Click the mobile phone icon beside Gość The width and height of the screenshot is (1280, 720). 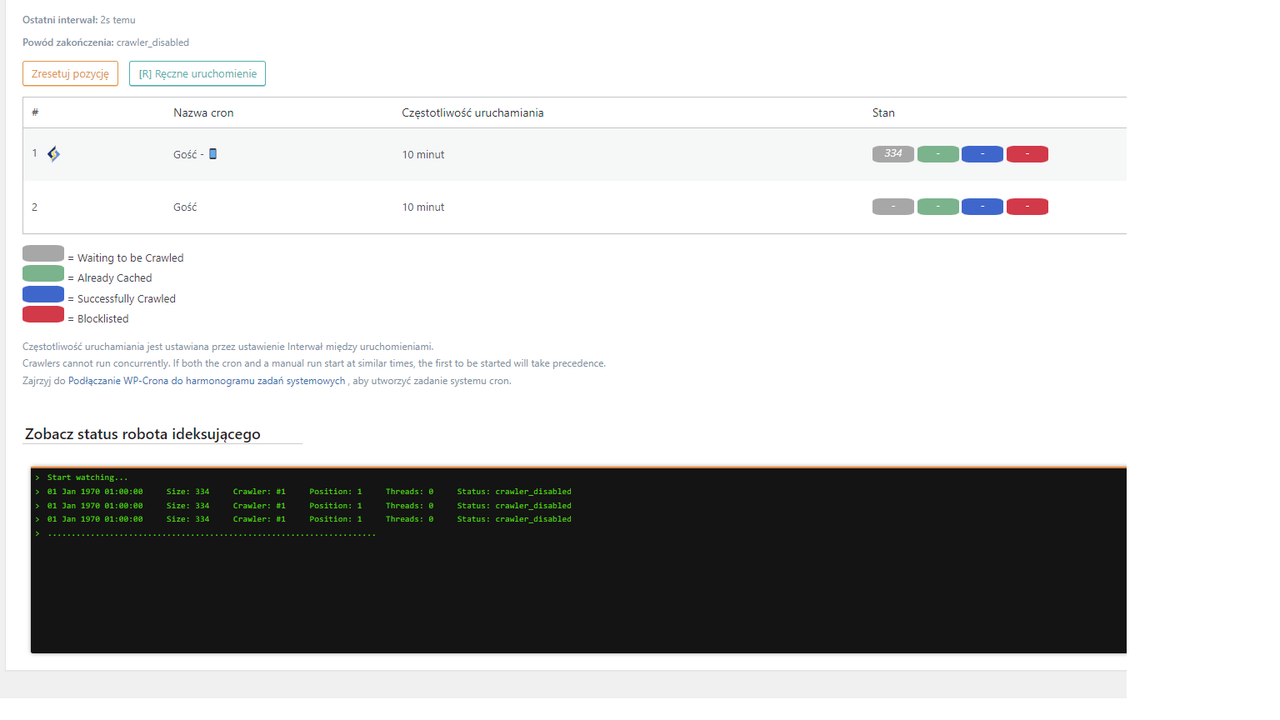[212, 154]
